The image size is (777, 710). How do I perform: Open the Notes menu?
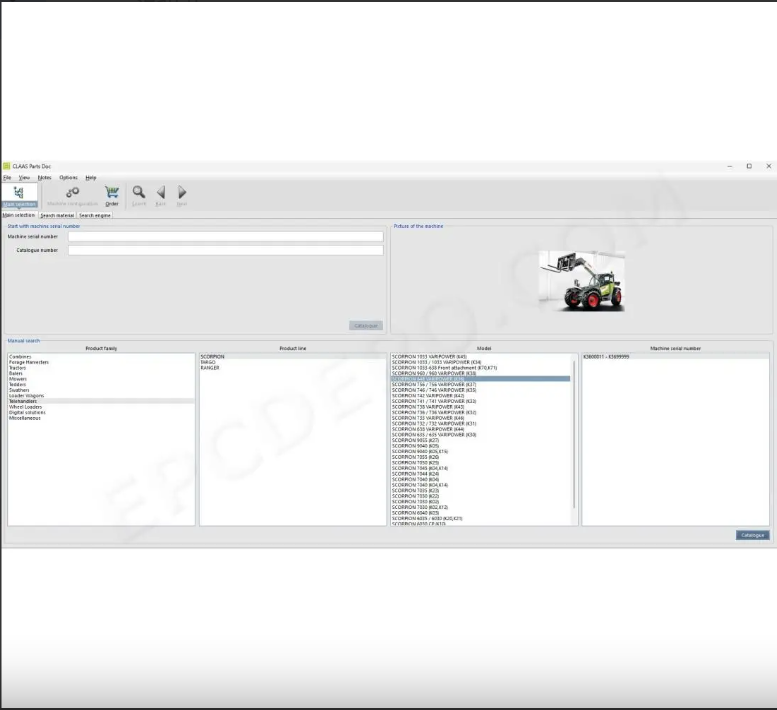(x=45, y=177)
